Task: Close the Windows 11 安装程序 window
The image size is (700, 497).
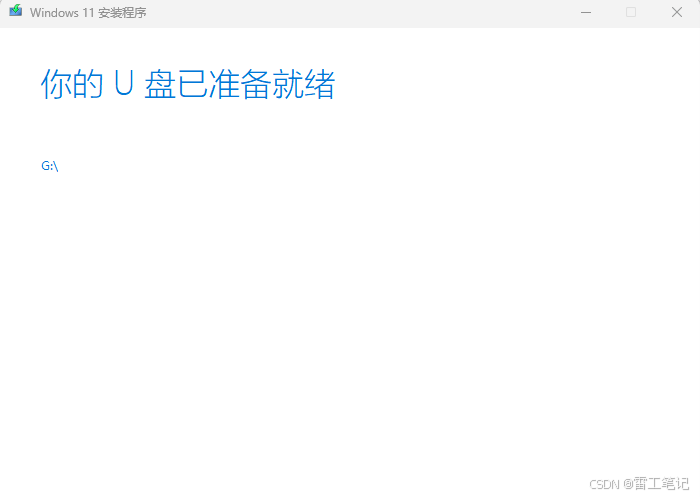Action: tap(677, 13)
